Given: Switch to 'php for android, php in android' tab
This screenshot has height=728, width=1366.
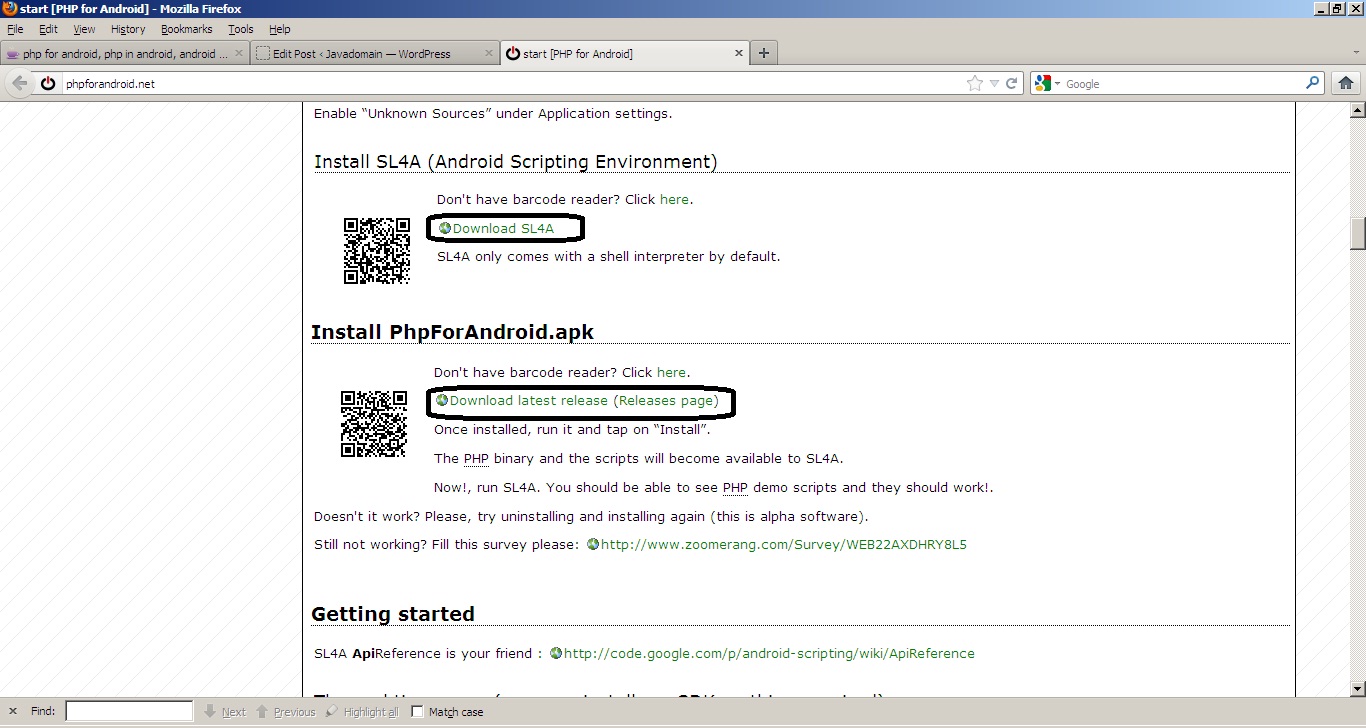Looking at the screenshot, I should coord(124,54).
